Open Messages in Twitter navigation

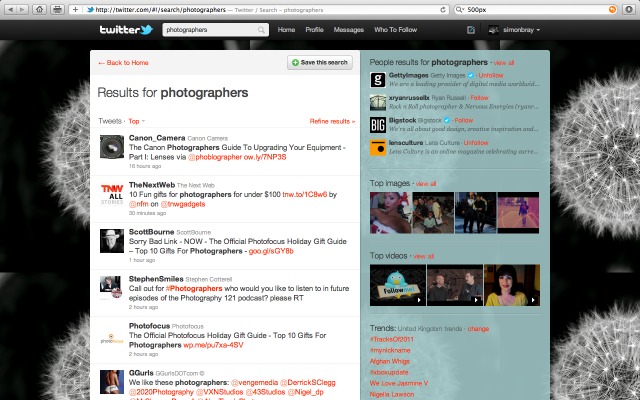point(349,30)
